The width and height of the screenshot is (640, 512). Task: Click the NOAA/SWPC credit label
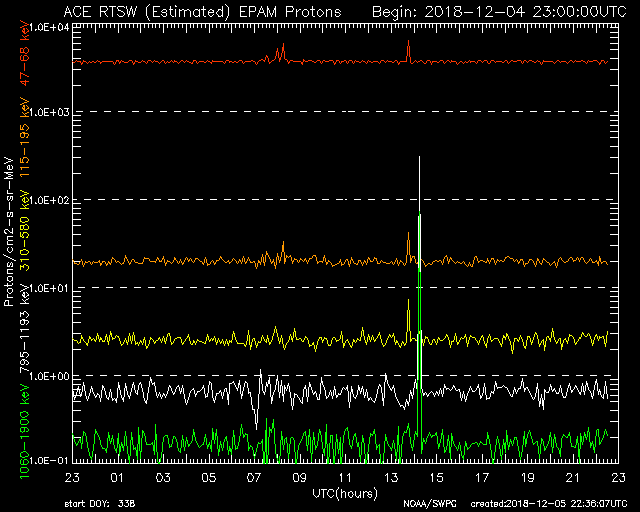428,503
